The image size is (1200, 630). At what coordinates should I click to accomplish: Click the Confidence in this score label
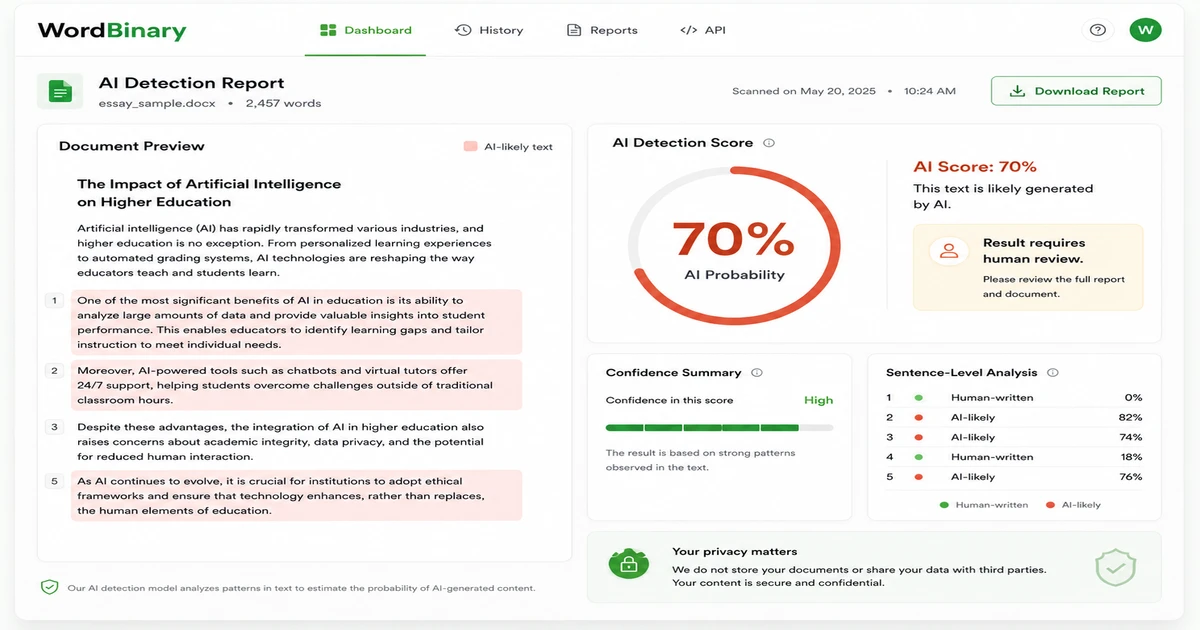tap(669, 400)
